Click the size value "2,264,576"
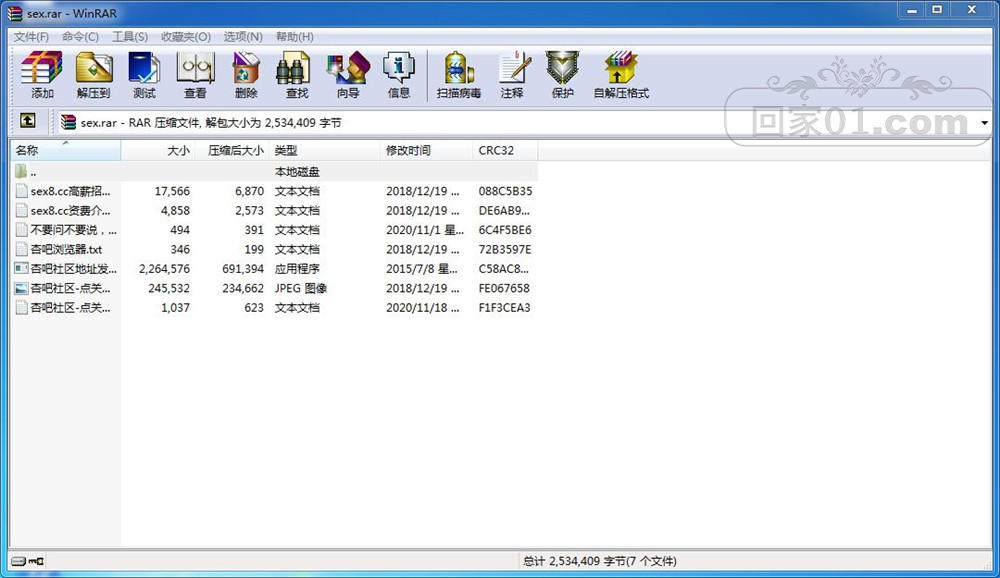This screenshot has width=1000, height=578. (x=165, y=269)
